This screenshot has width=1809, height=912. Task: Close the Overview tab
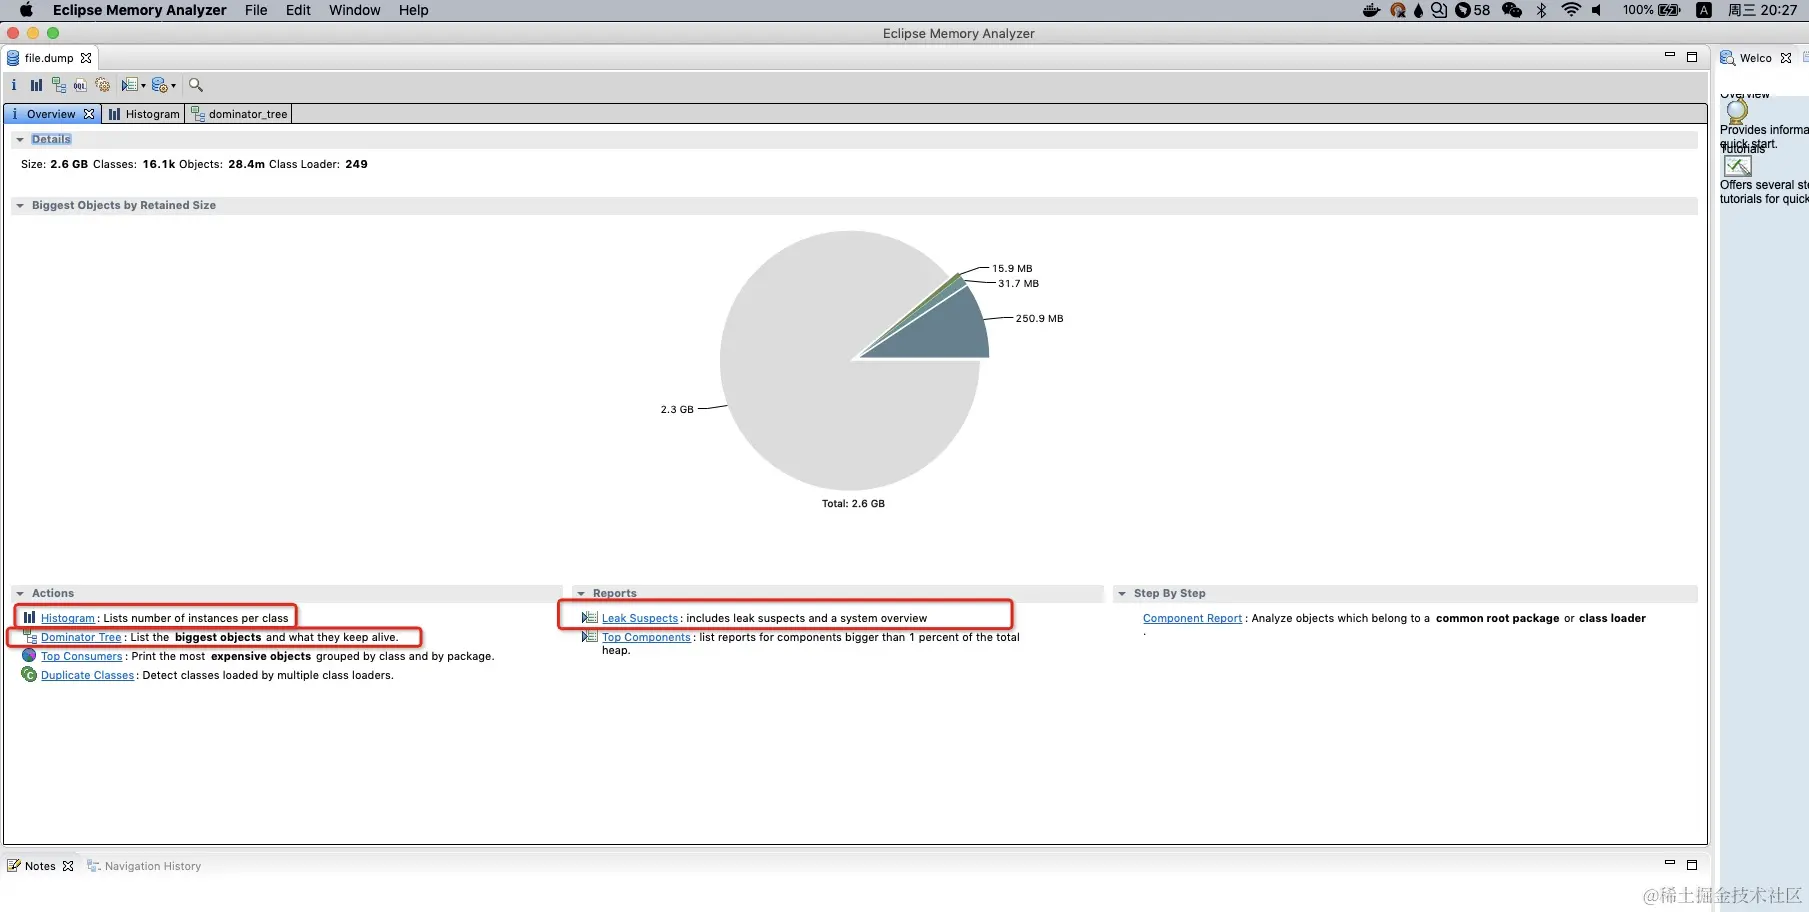89,114
